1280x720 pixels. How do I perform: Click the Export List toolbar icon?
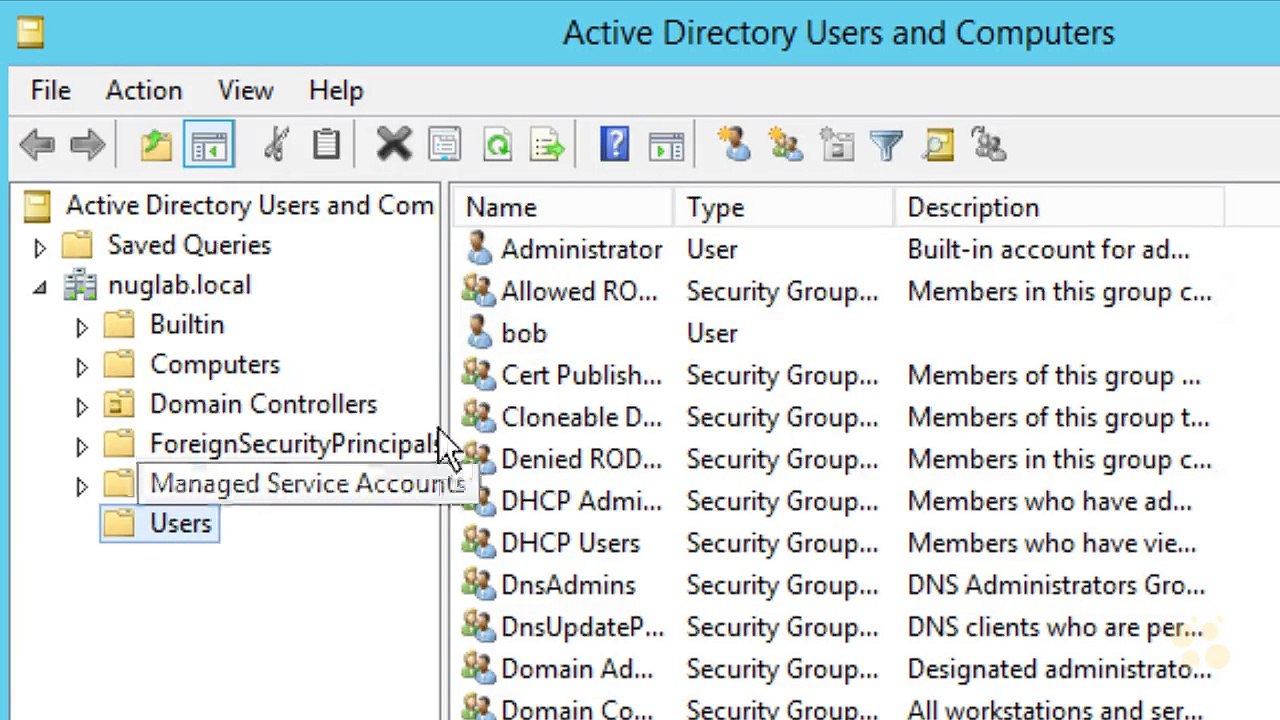548,146
